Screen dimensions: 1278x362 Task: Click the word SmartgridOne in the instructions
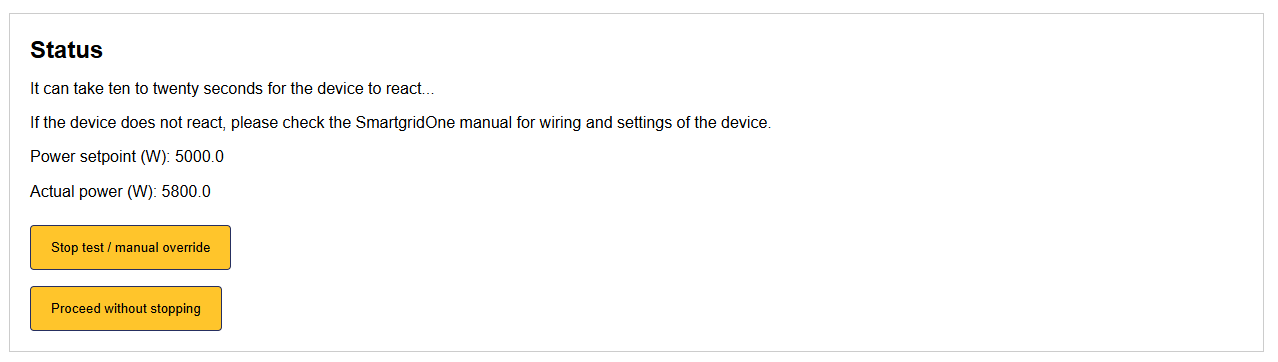pyautogui.click(x=404, y=123)
